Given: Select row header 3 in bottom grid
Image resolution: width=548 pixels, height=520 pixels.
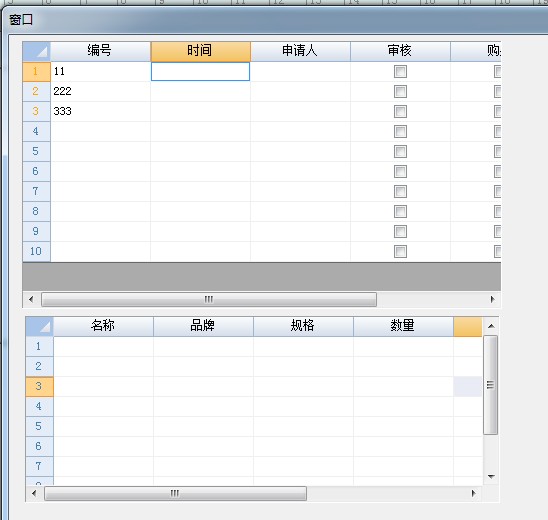Looking at the screenshot, I should (x=39, y=387).
